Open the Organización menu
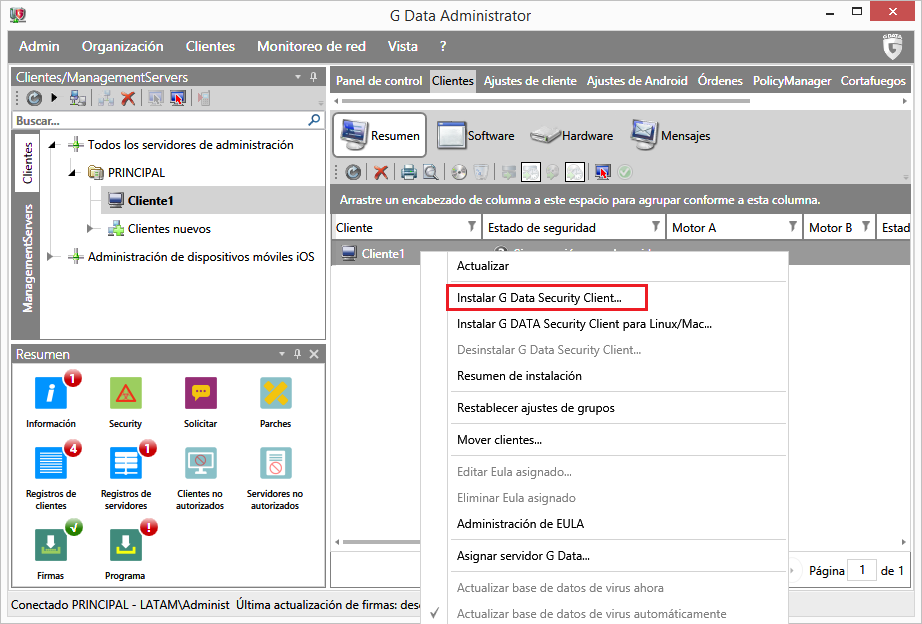The height and width of the screenshot is (624, 922). [x=122, y=46]
